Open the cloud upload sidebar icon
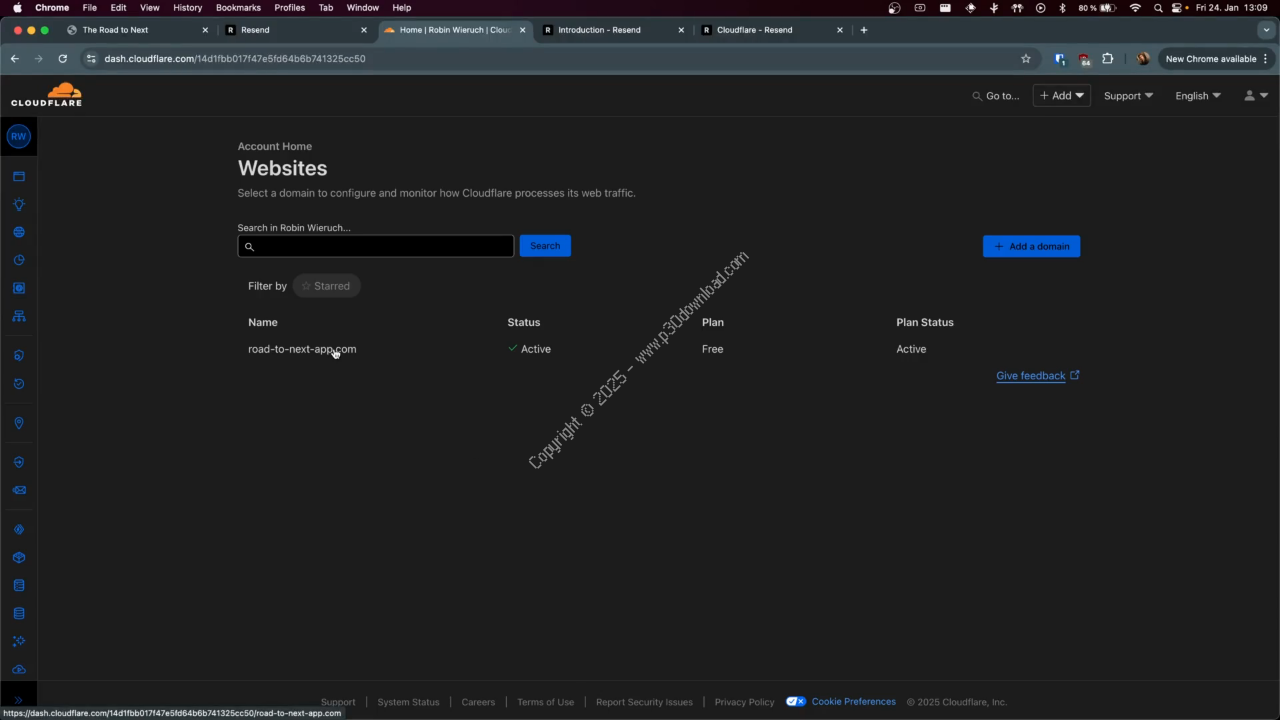Image resolution: width=1280 pixels, height=720 pixels. click(18, 669)
